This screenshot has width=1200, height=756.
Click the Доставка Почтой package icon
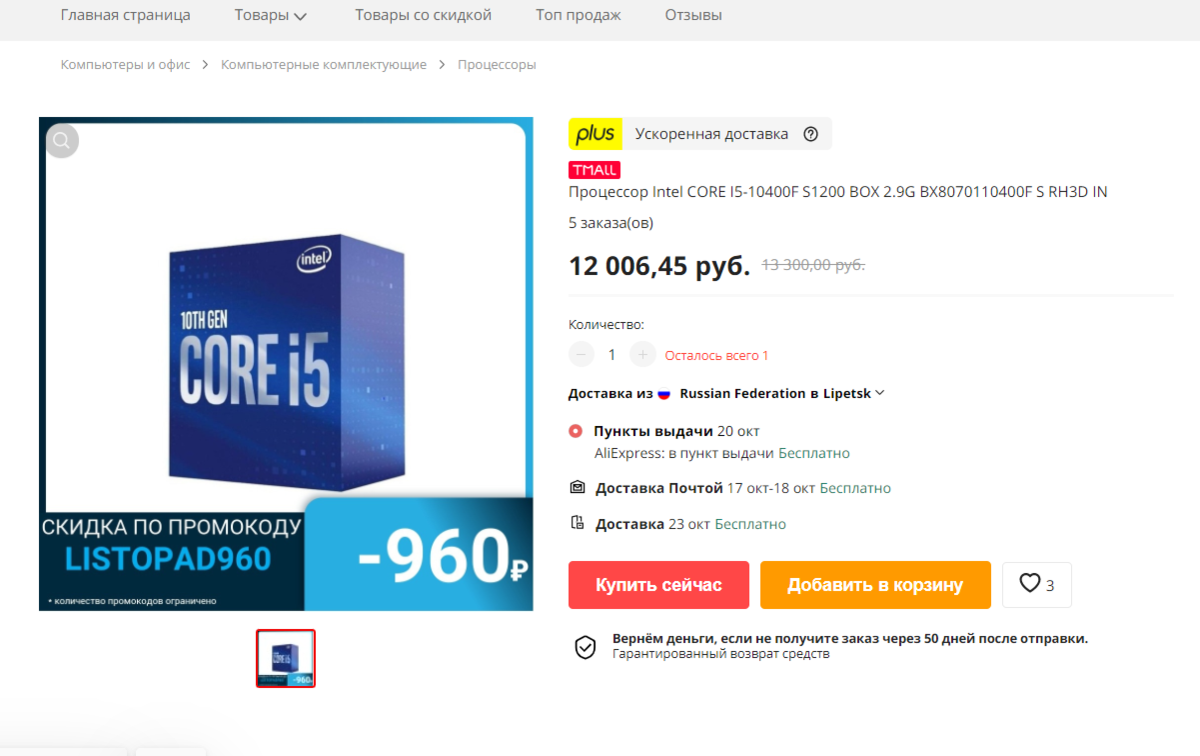point(577,488)
